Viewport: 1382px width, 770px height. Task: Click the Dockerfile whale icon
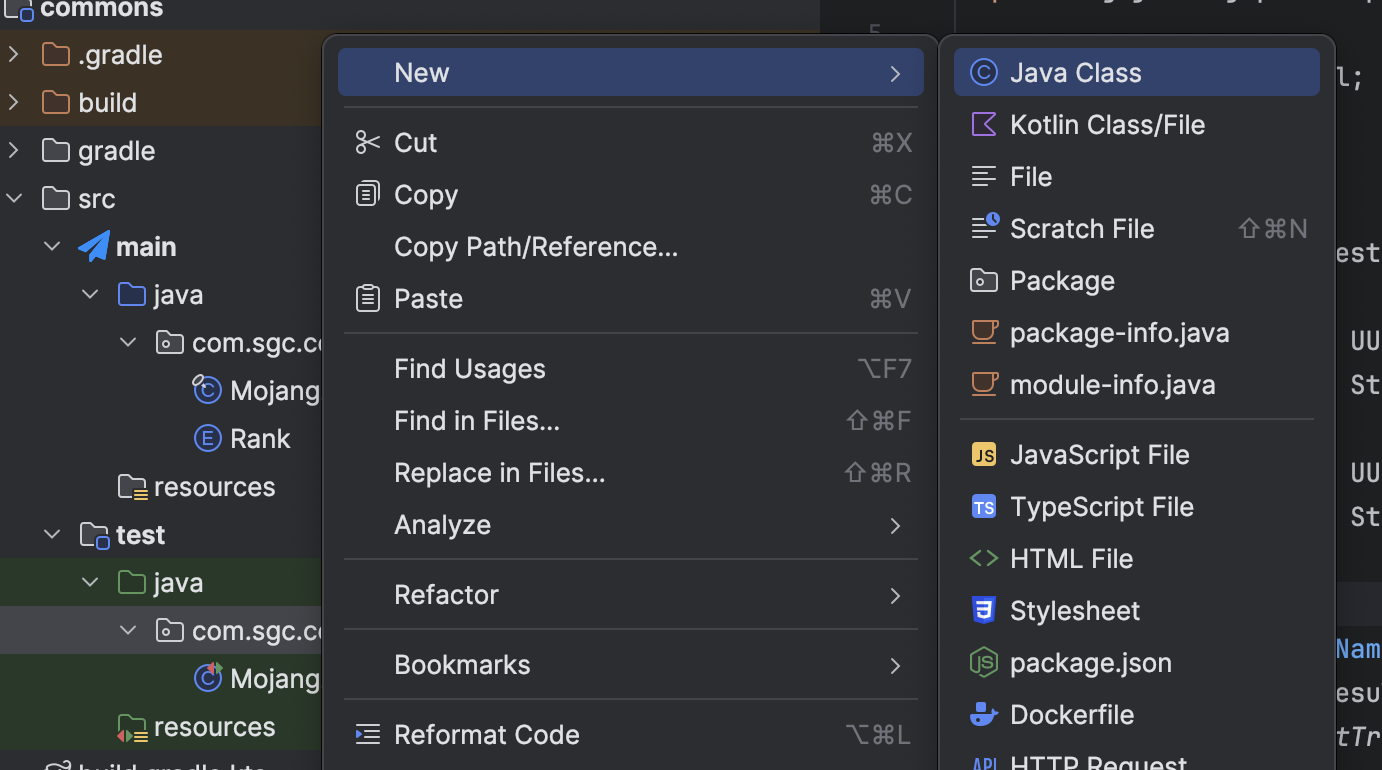(x=984, y=715)
